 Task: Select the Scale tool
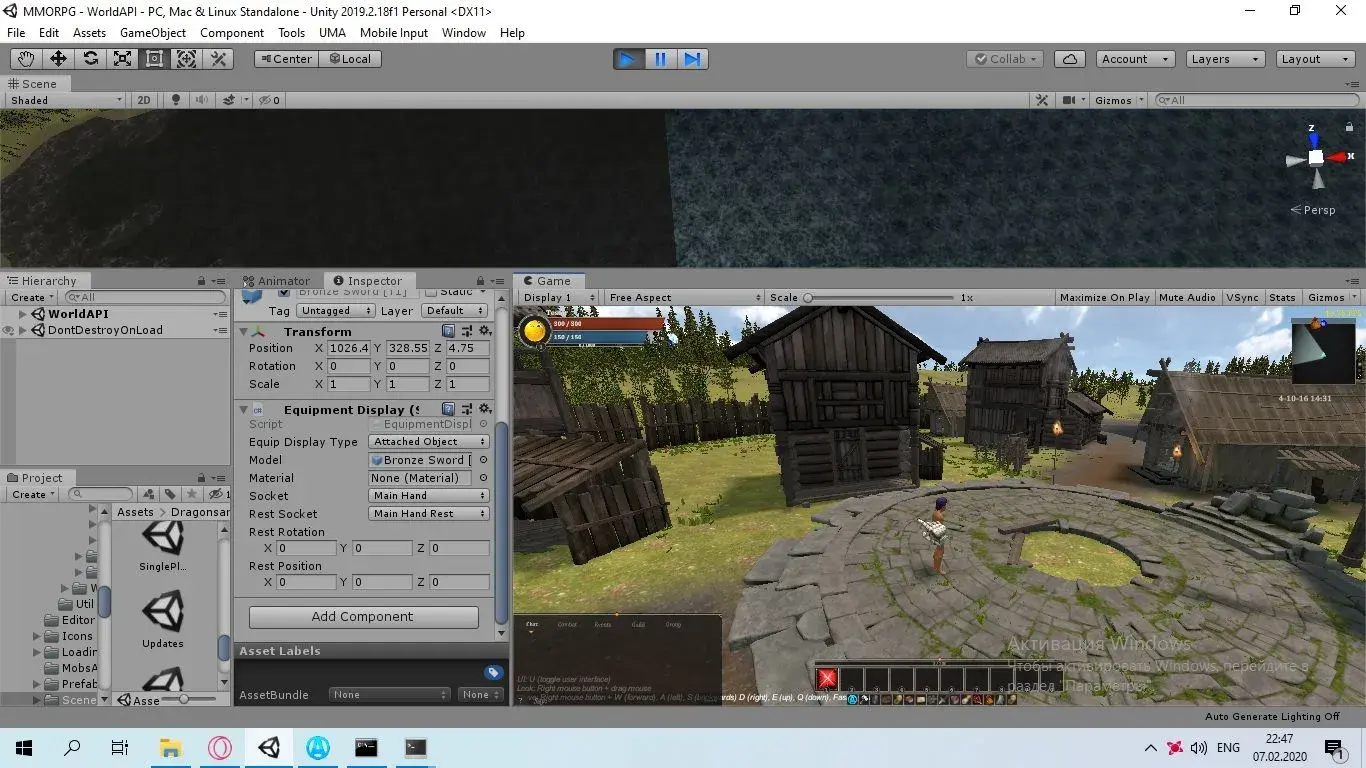122,59
